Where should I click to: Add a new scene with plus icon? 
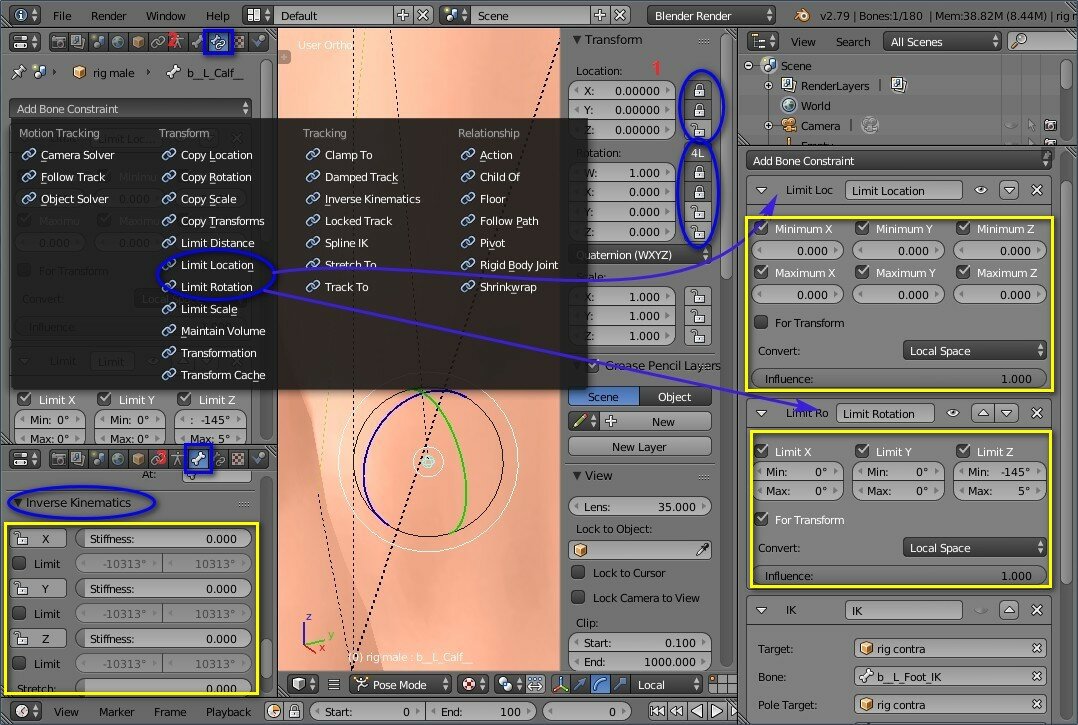[600, 15]
